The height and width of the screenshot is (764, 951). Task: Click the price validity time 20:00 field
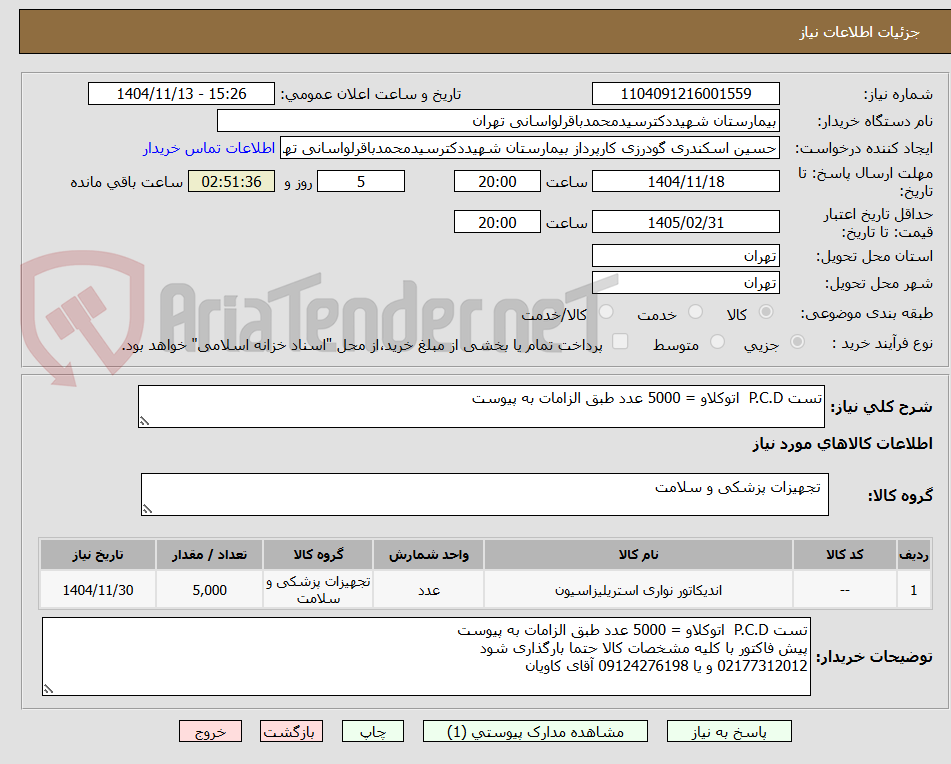[497, 222]
